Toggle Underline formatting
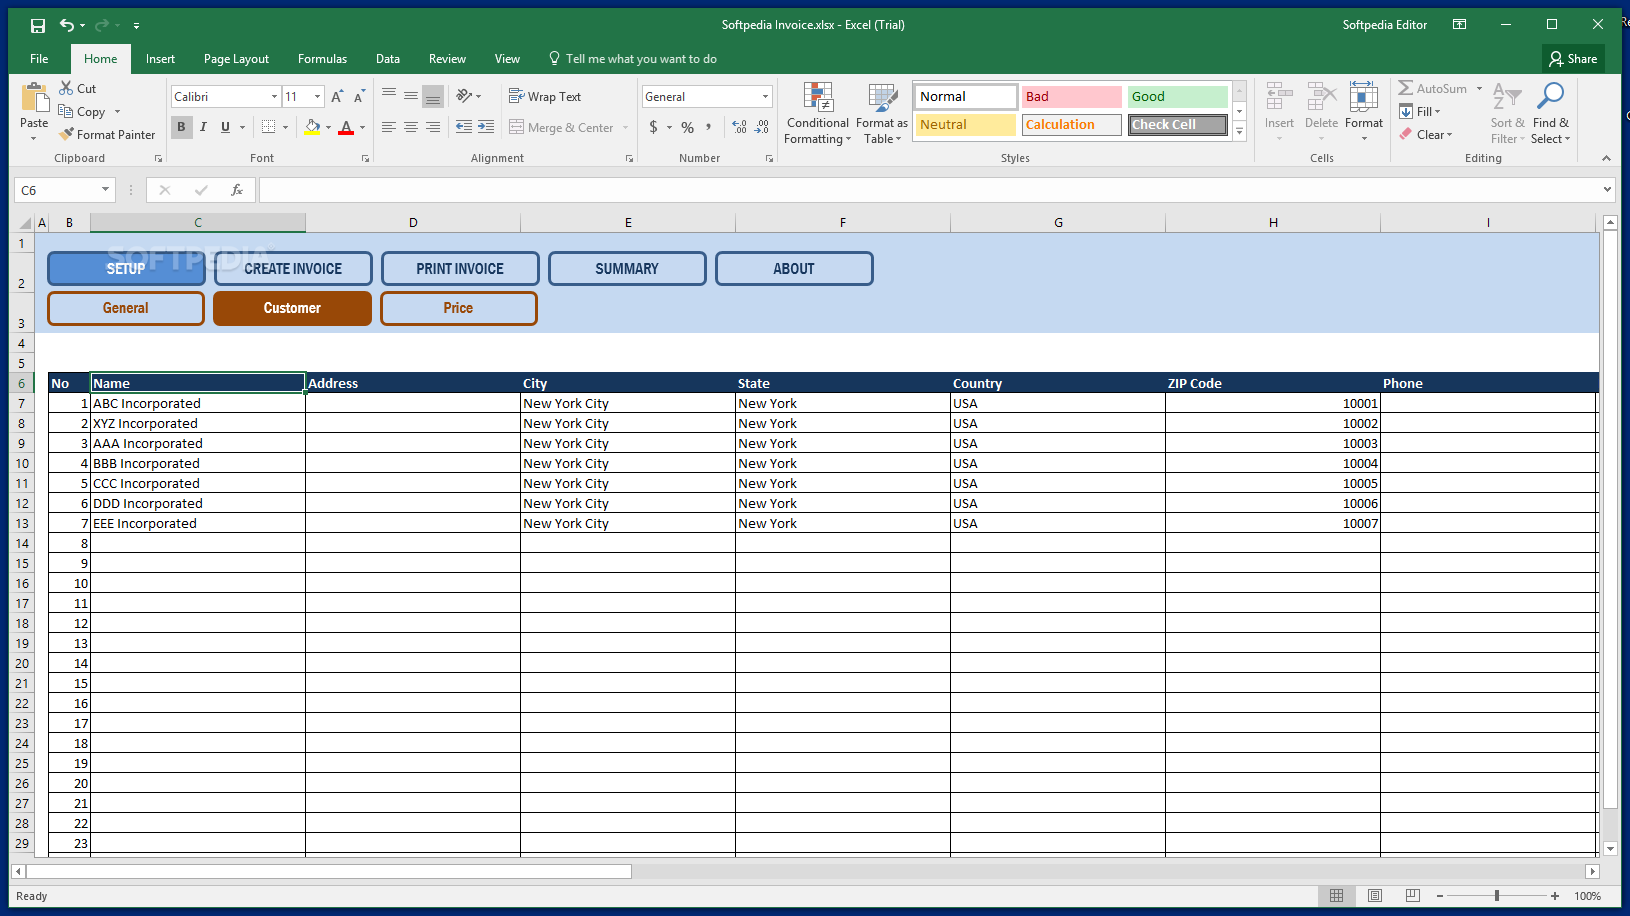This screenshot has height=916, width=1630. (x=225, y=127)
